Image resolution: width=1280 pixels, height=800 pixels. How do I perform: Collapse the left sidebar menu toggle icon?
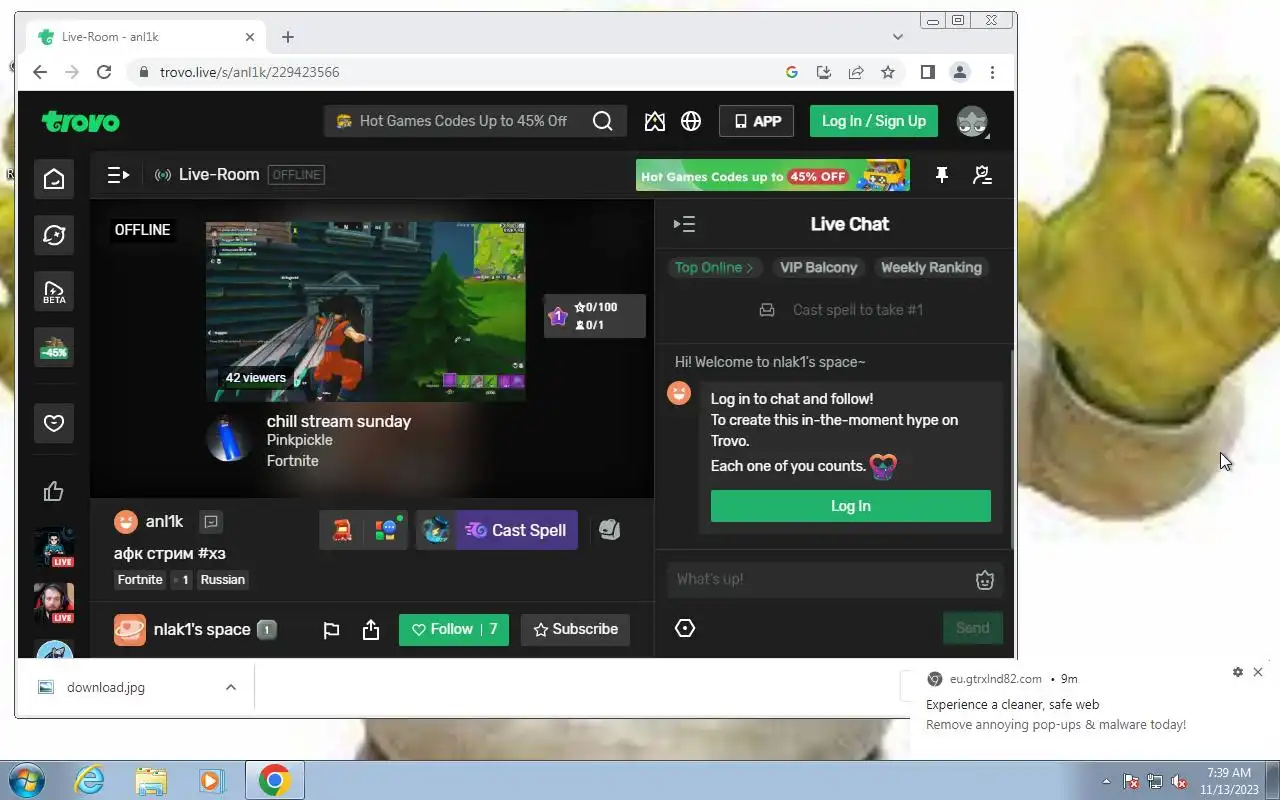118,175
